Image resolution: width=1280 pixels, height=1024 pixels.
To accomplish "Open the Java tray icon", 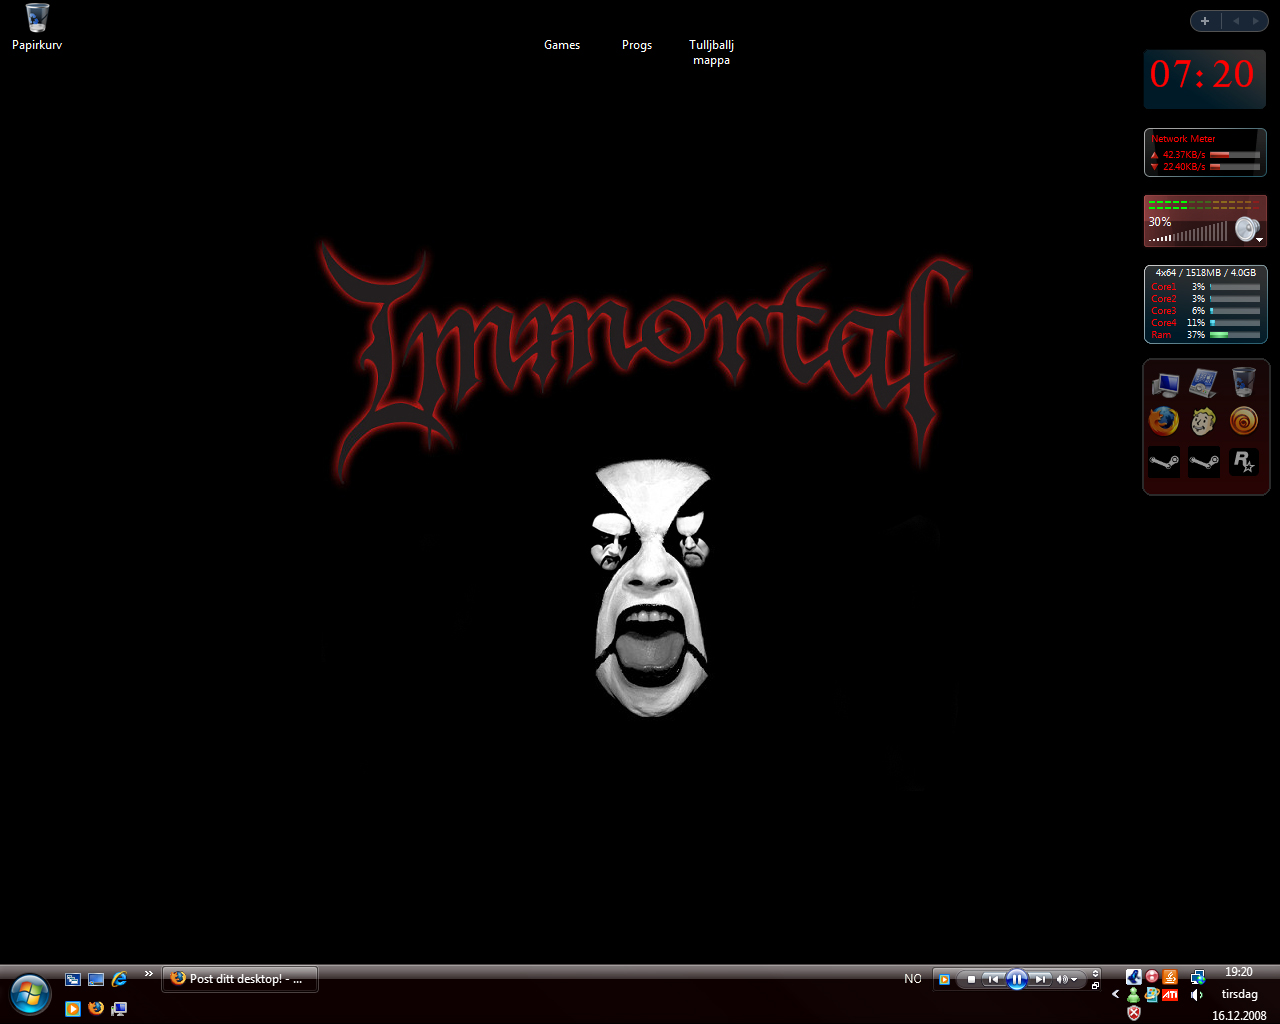I will click(x=1170, y=977).
